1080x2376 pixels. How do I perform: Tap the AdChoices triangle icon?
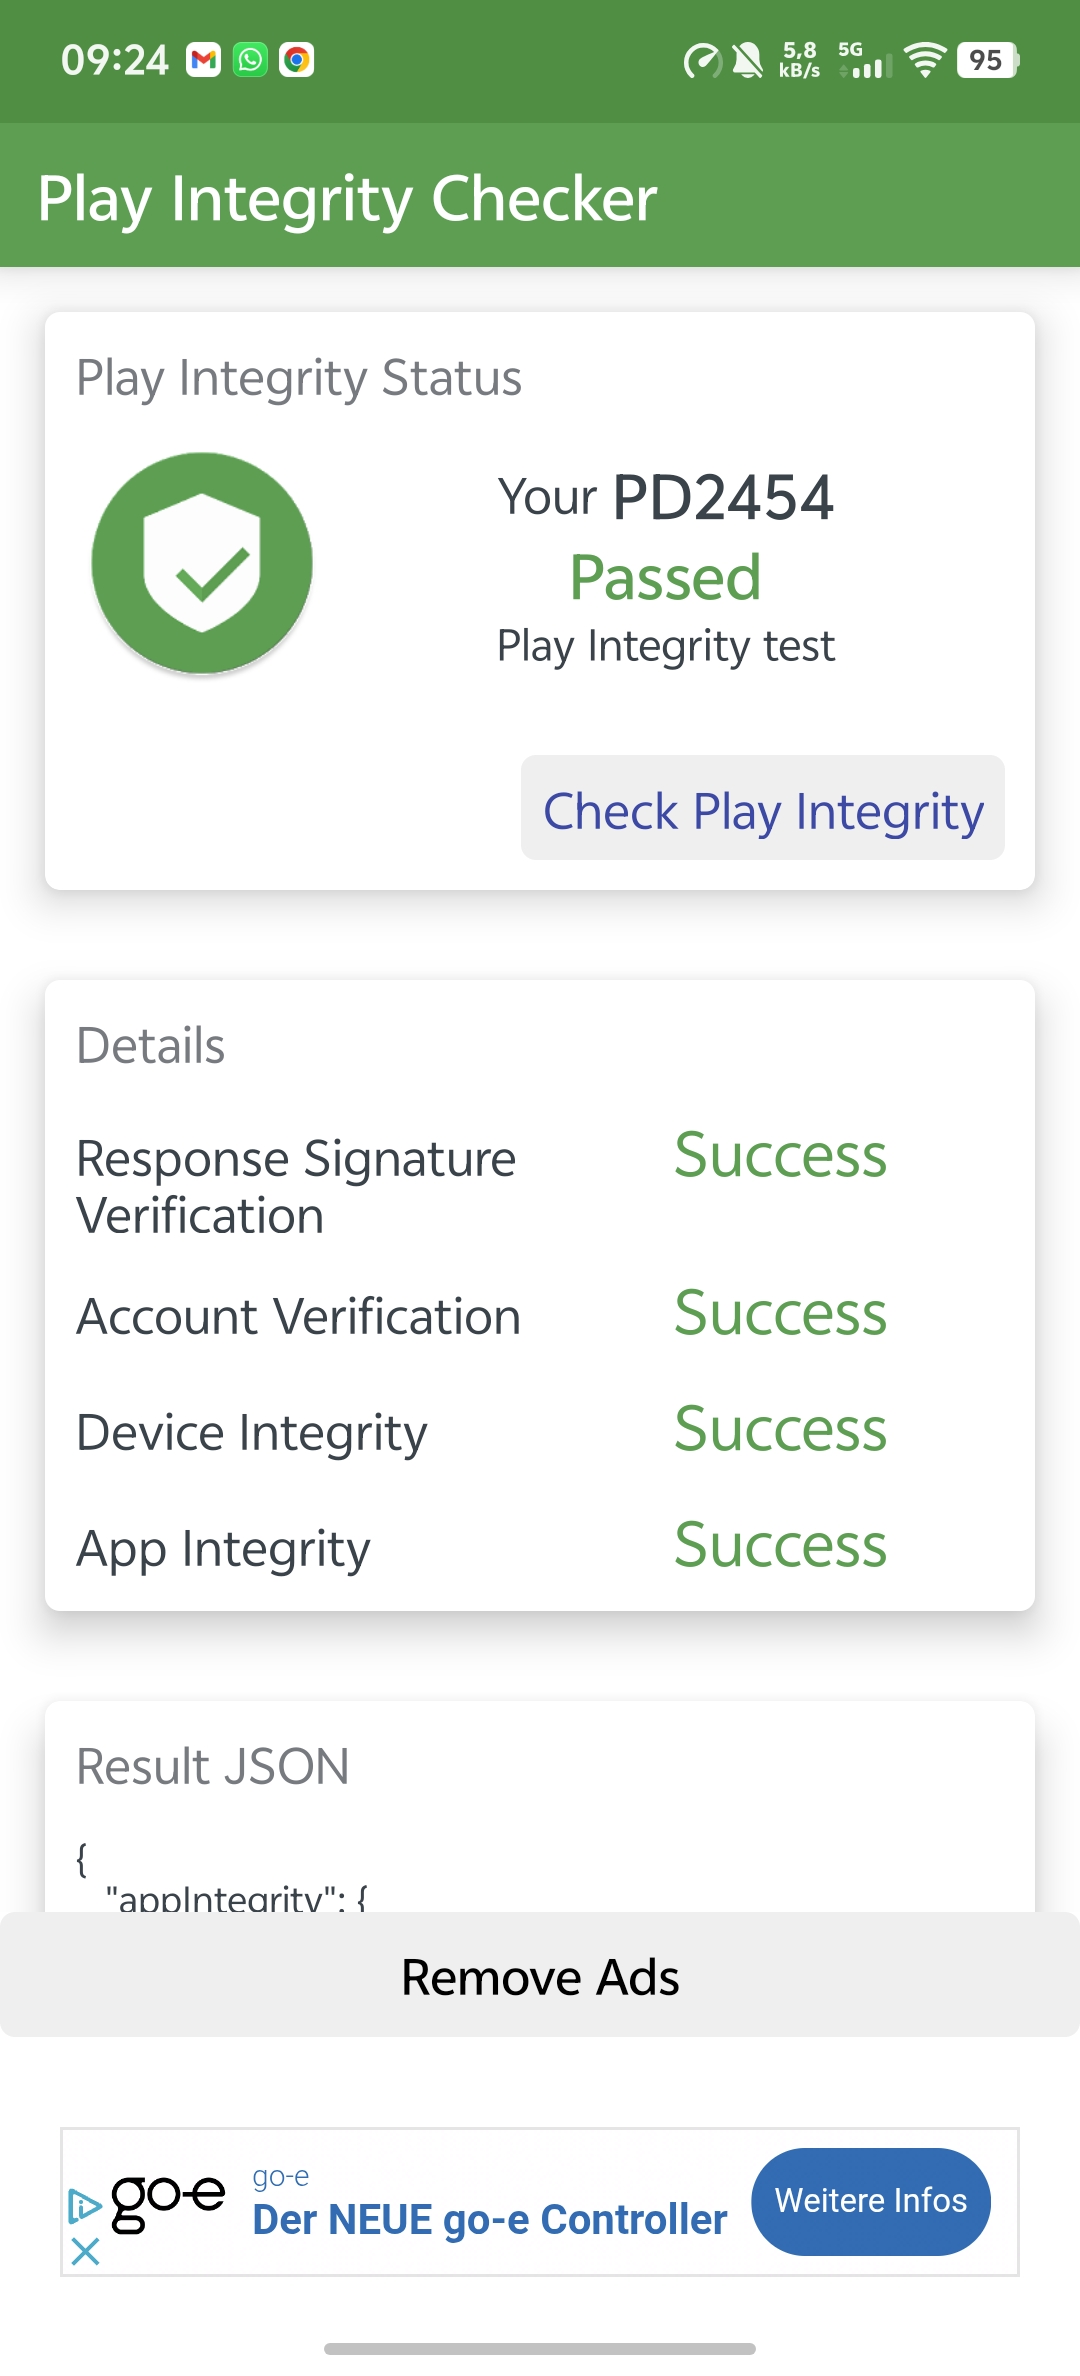[x=85, y=2206]
